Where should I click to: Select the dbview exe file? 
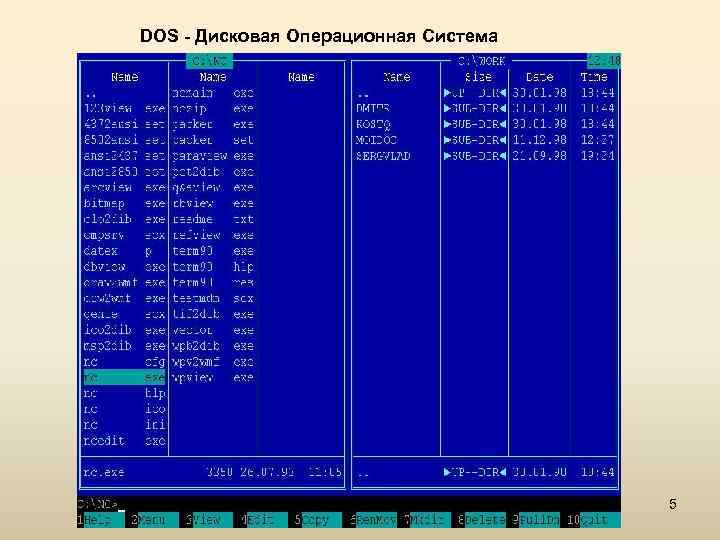coord(124,267)
